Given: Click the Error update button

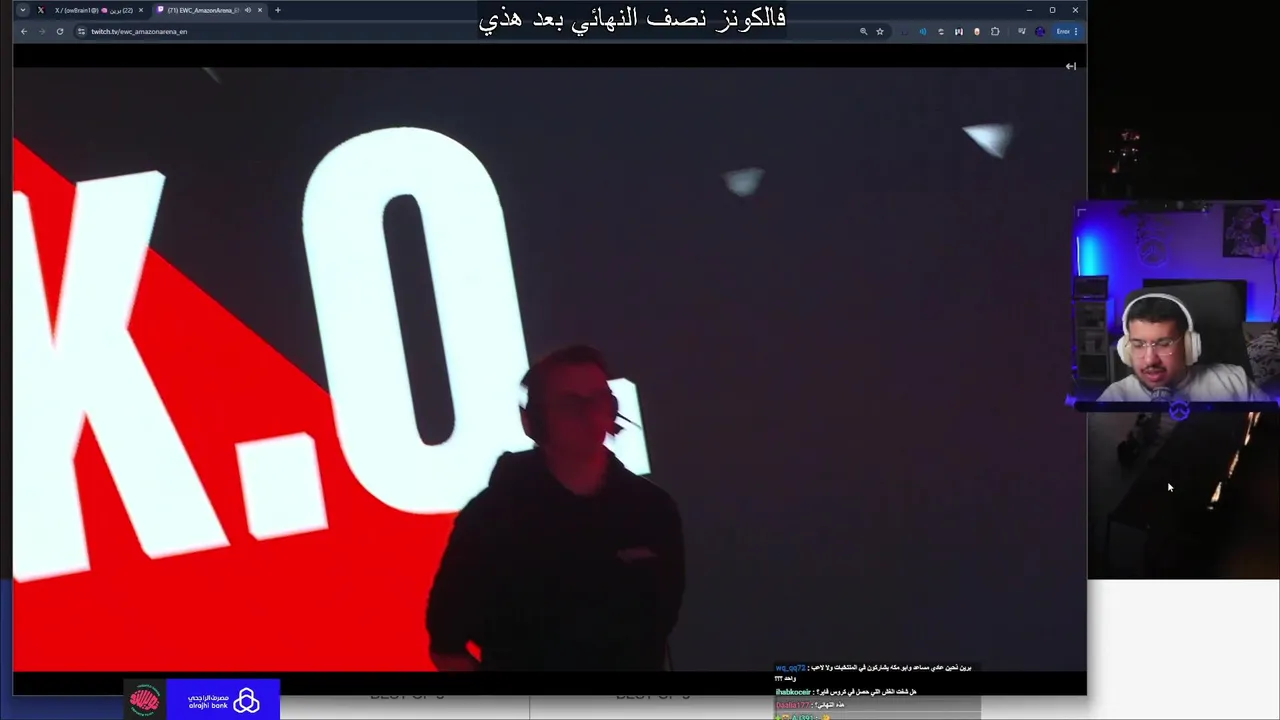Looking at the screenshot, I should (x=1062, y=31).
